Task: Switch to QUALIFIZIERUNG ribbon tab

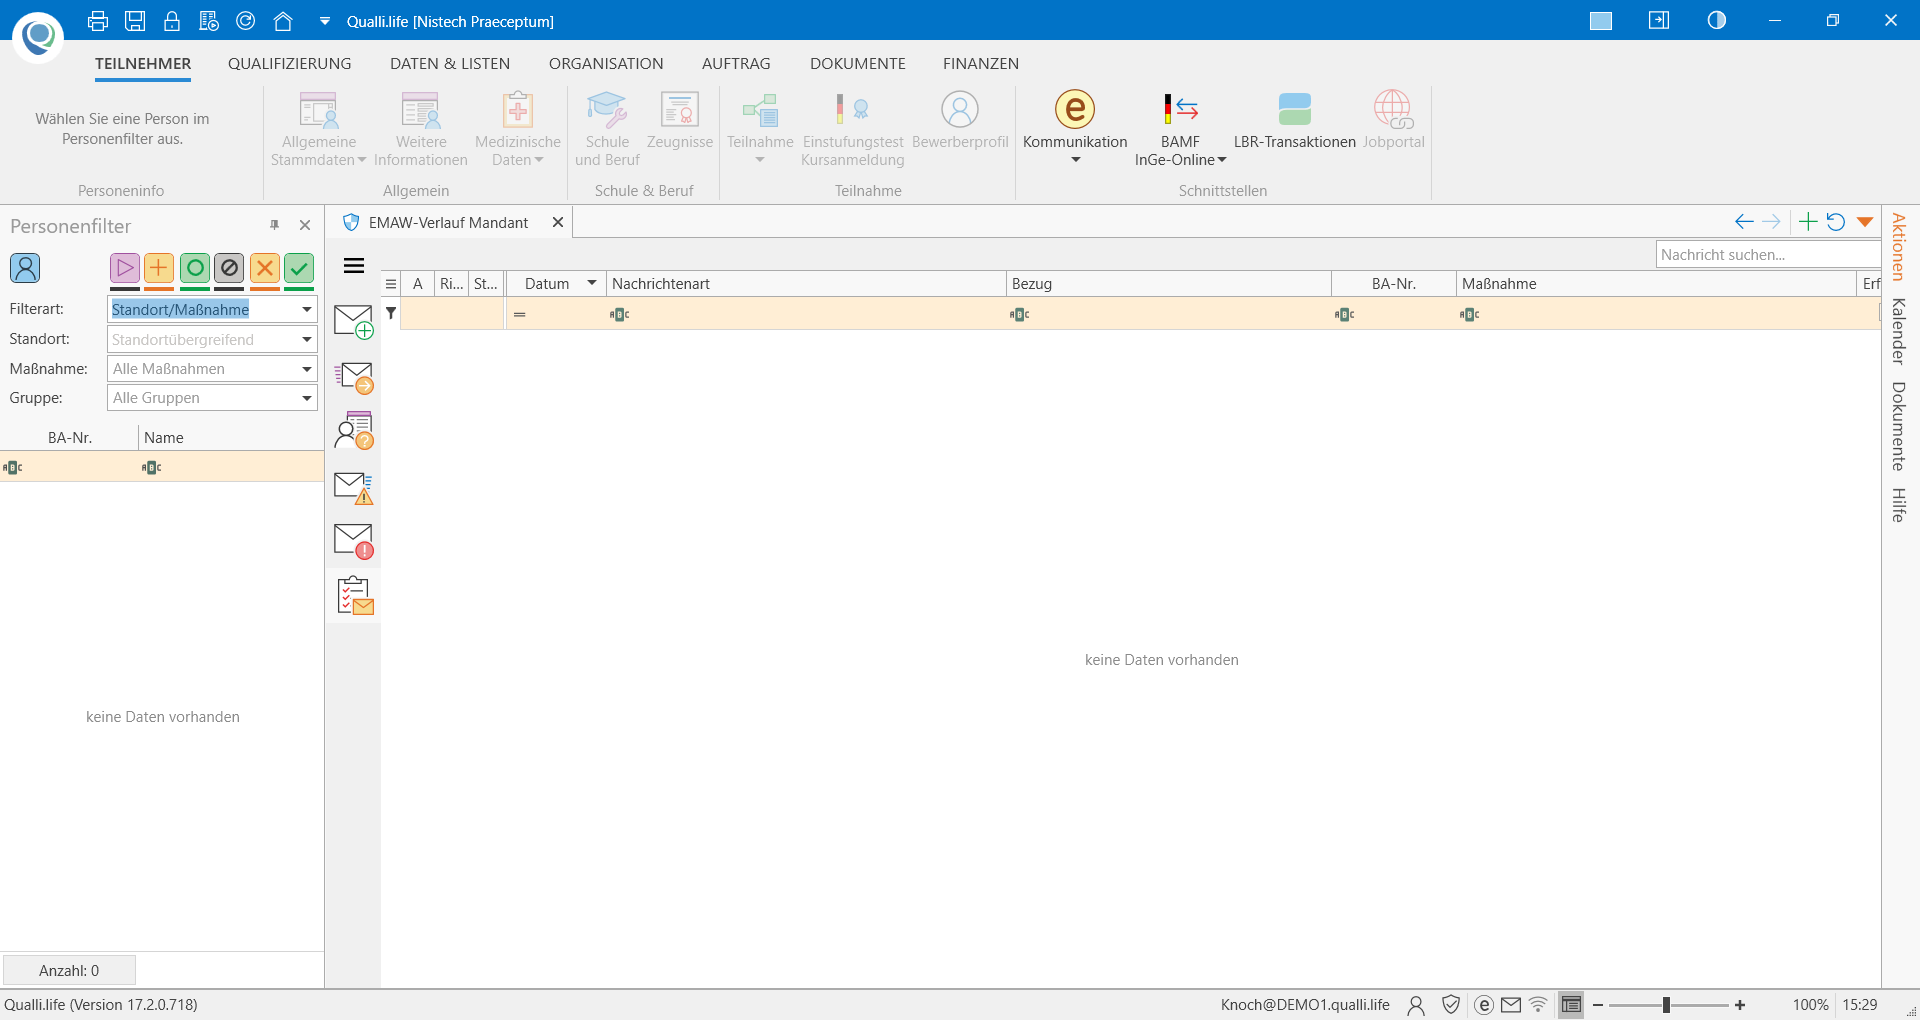Action: tap(290, 63)
